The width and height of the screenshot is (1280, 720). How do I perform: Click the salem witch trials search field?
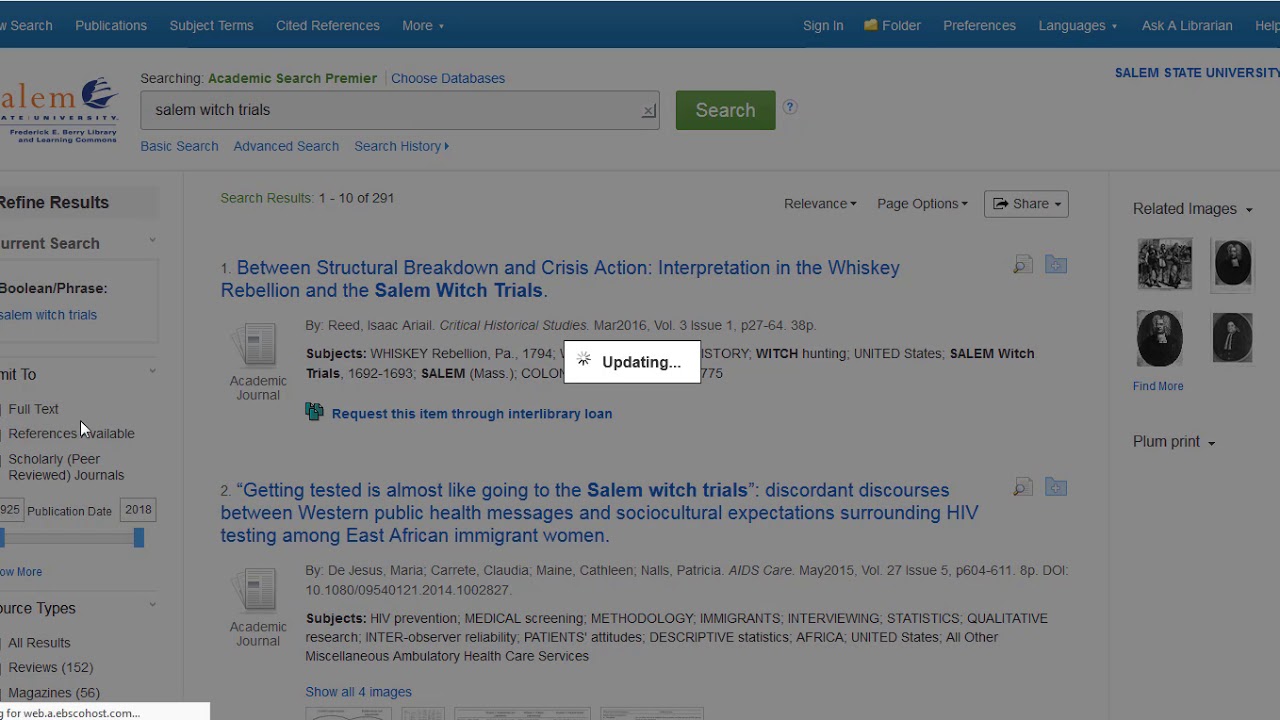click(390, 110)
